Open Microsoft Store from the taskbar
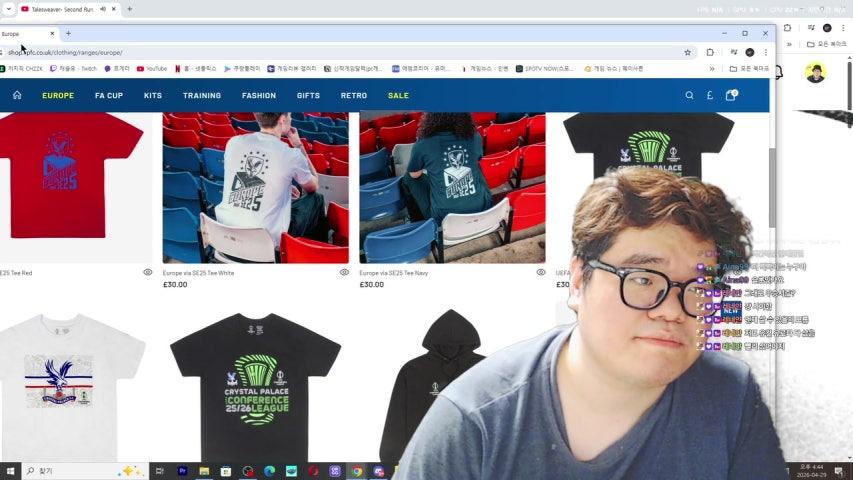 pos(226,471)
